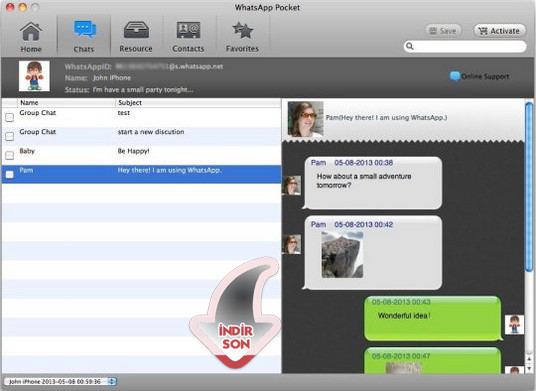Viewport: 536px width, 391px height.
Task: Toggle the checkbox for Pam chat
Action: tap(10, 174)
